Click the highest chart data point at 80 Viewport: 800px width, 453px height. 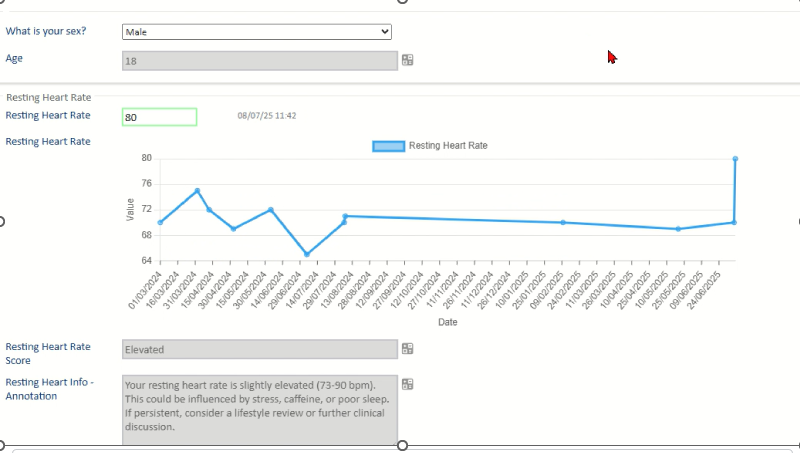coord(735,158)
